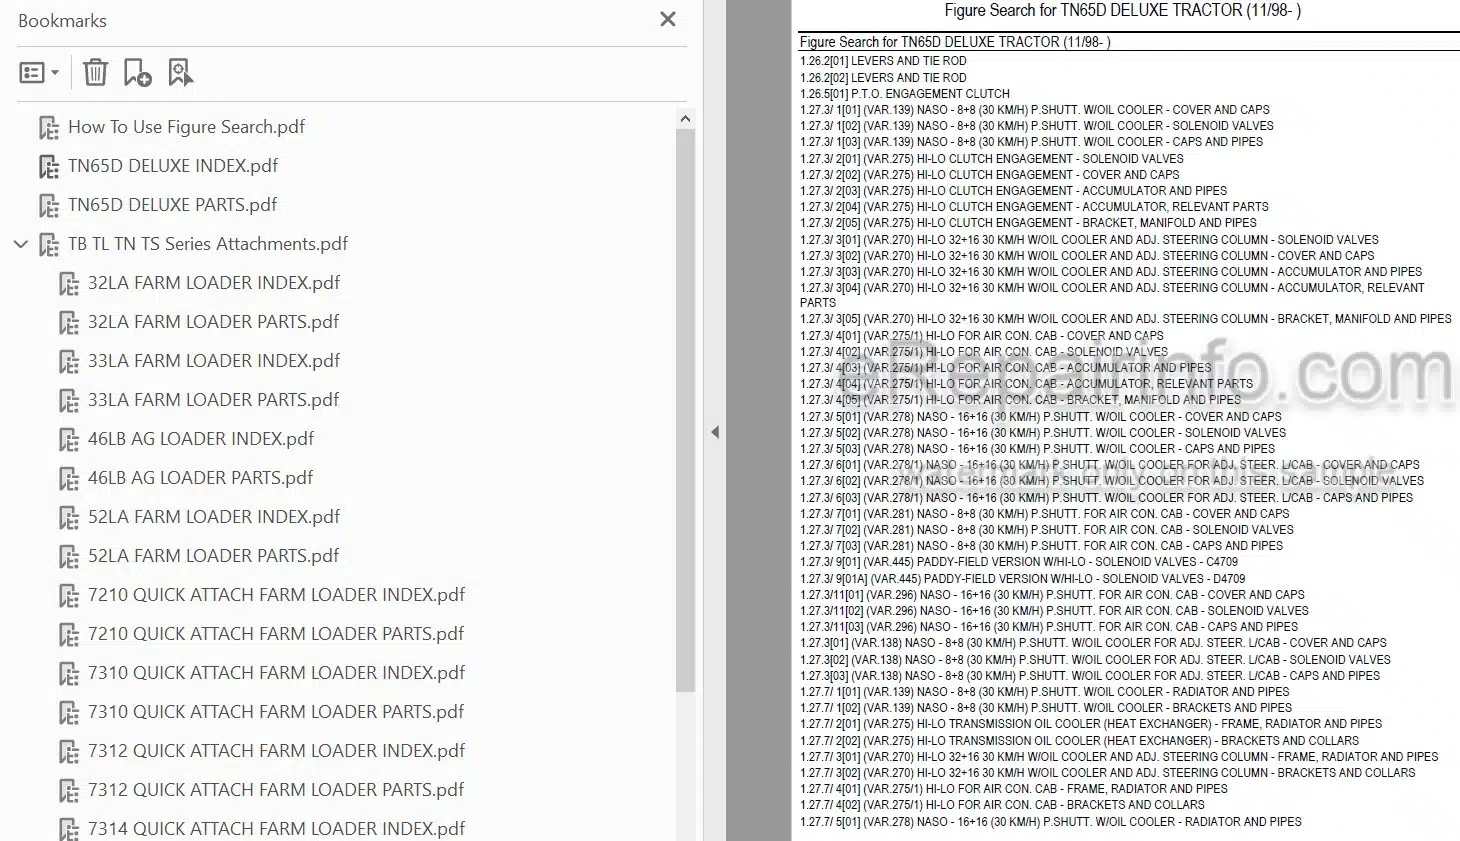This screenshot has height=841, width=1460.
Task: Collapse navigation pane with left arrow
Action: pos(715,432)
